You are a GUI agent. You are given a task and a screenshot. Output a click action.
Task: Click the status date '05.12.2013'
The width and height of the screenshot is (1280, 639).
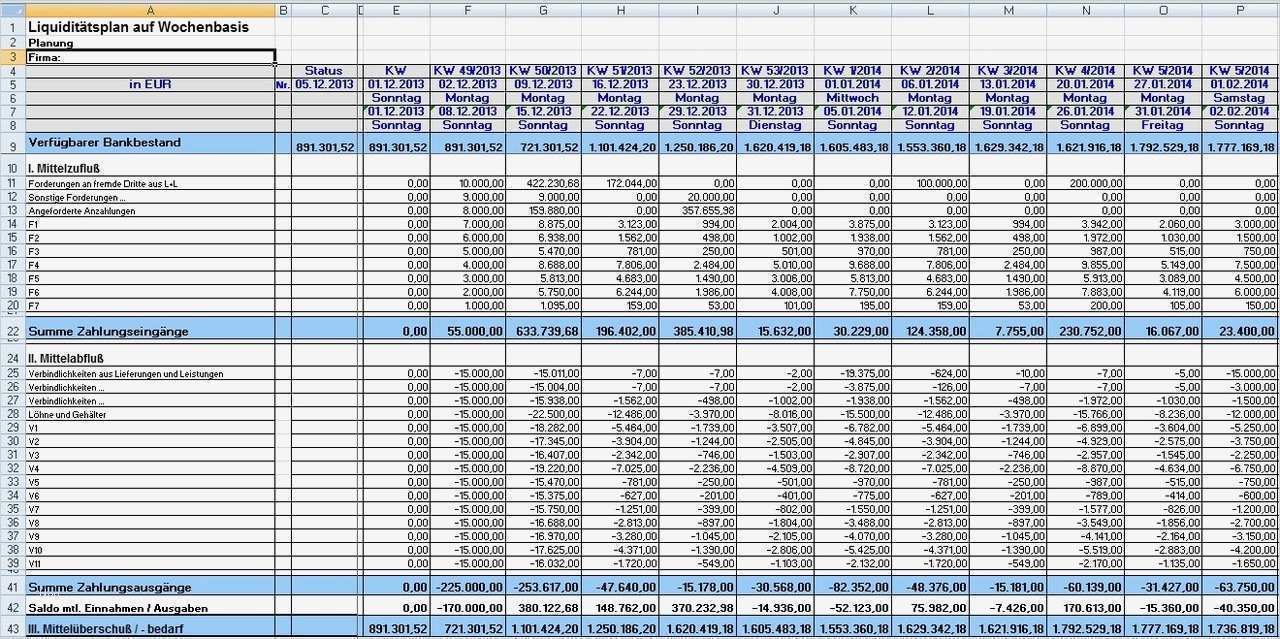(x=324, y=84)
